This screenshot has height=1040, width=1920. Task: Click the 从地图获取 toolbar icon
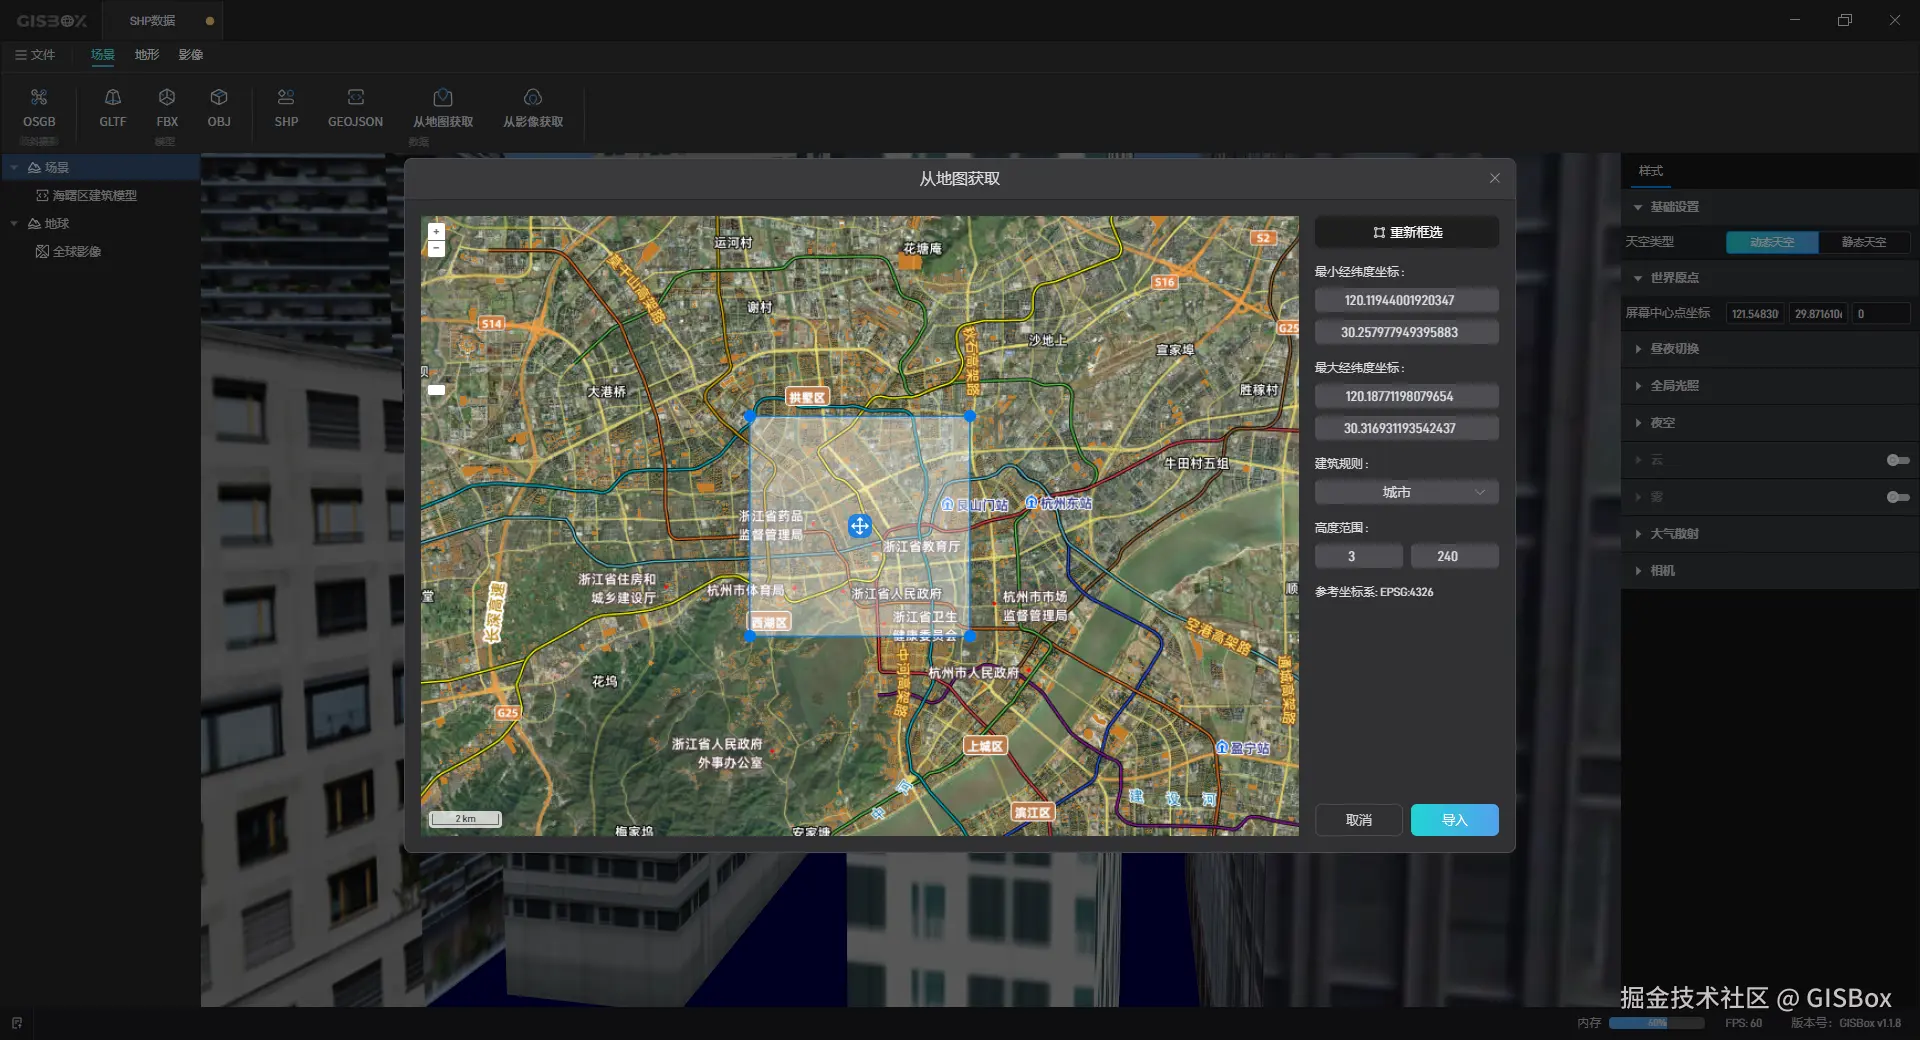point(443,98)
